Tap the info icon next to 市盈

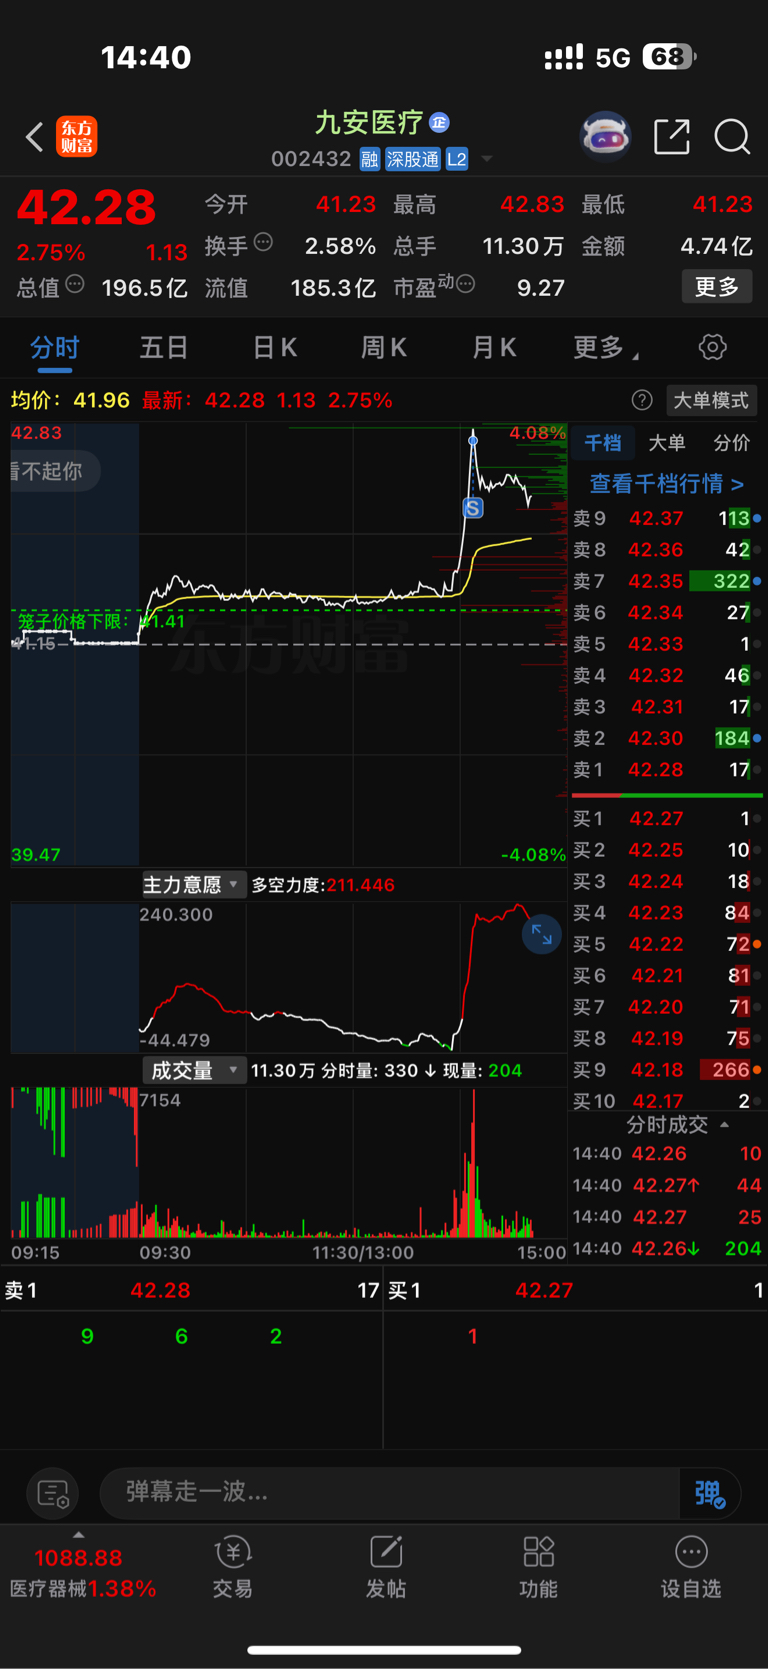point(465,285)
